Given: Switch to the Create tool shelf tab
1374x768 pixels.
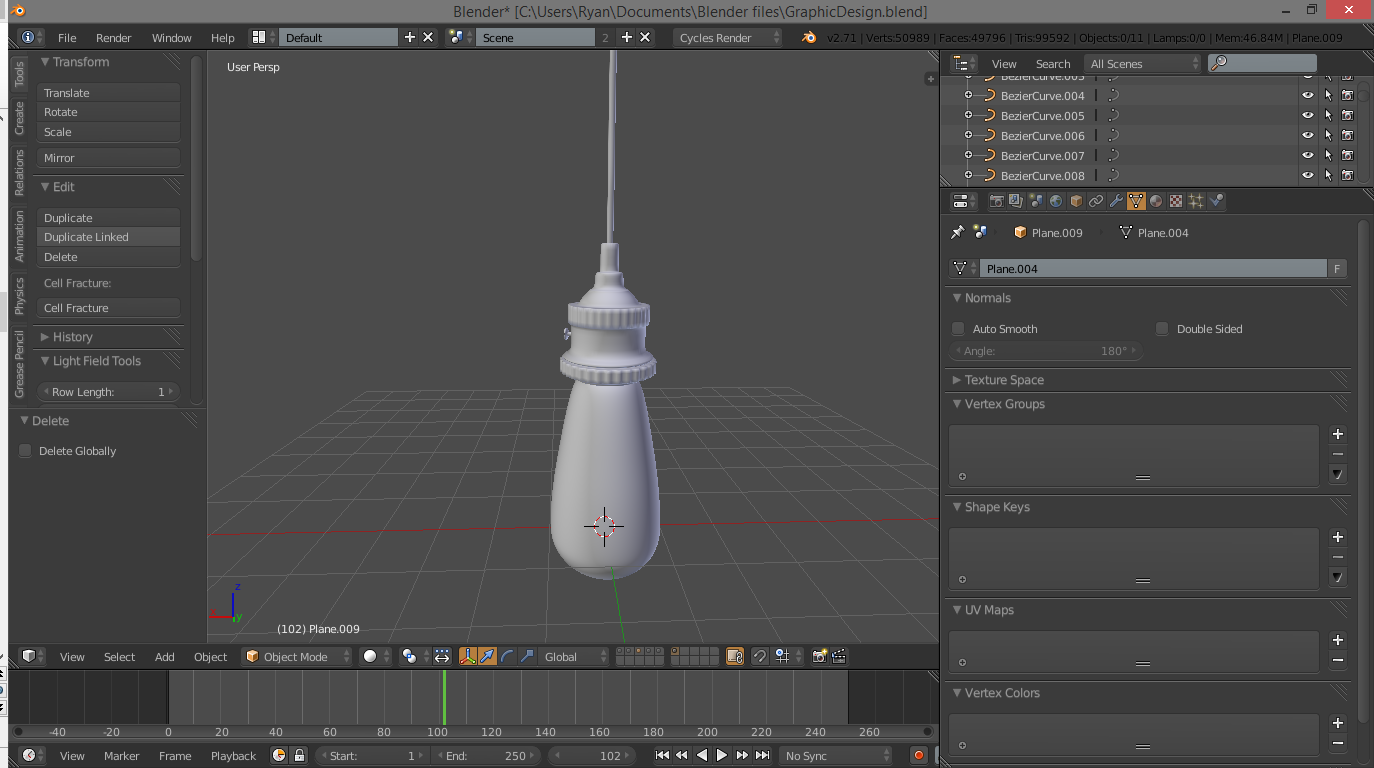Looking at the screenshot, I should pos(19,118).
